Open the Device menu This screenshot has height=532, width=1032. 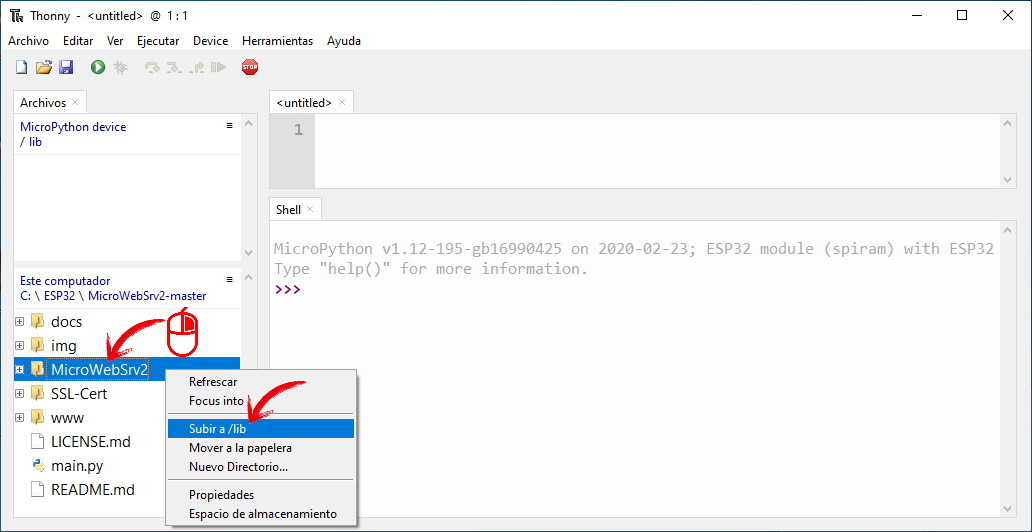[211, 41]
